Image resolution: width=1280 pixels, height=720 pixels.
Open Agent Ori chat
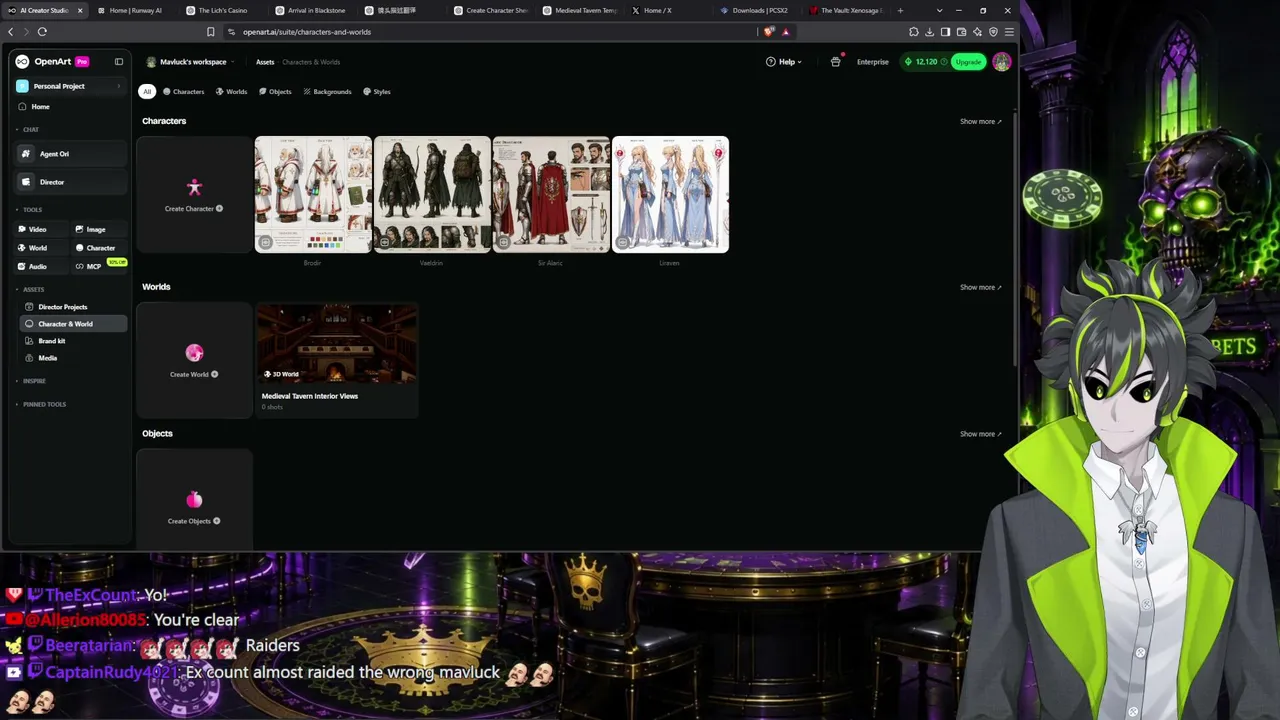point(72,154)
